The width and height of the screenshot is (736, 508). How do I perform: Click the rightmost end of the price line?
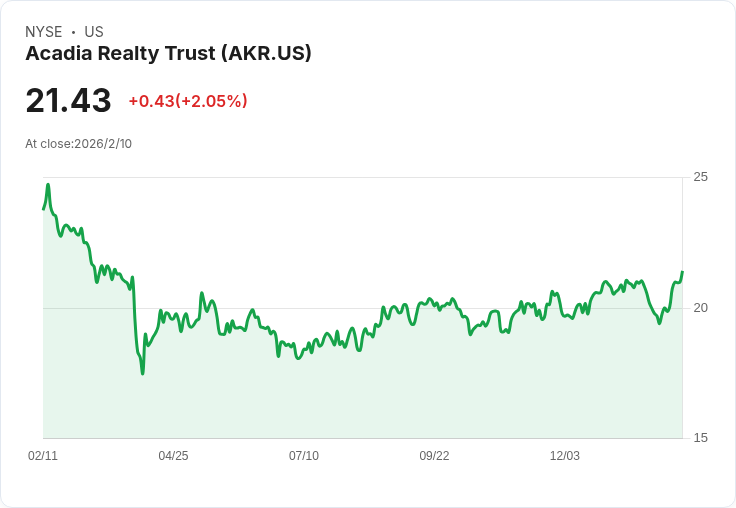point(682,272)
